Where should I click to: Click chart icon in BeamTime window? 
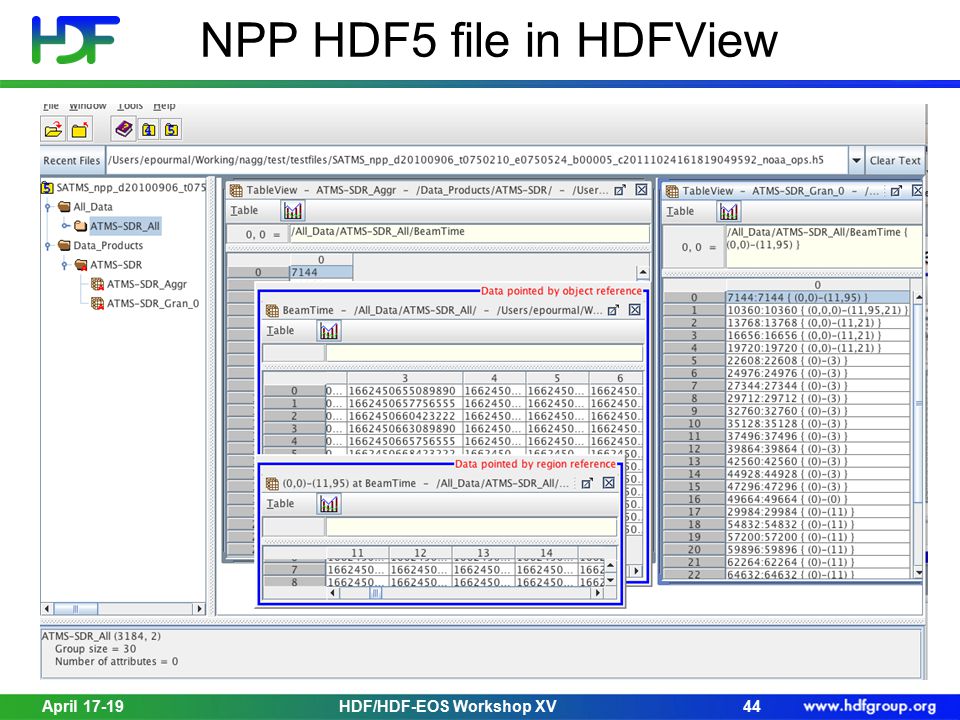[x=329, y=331]
